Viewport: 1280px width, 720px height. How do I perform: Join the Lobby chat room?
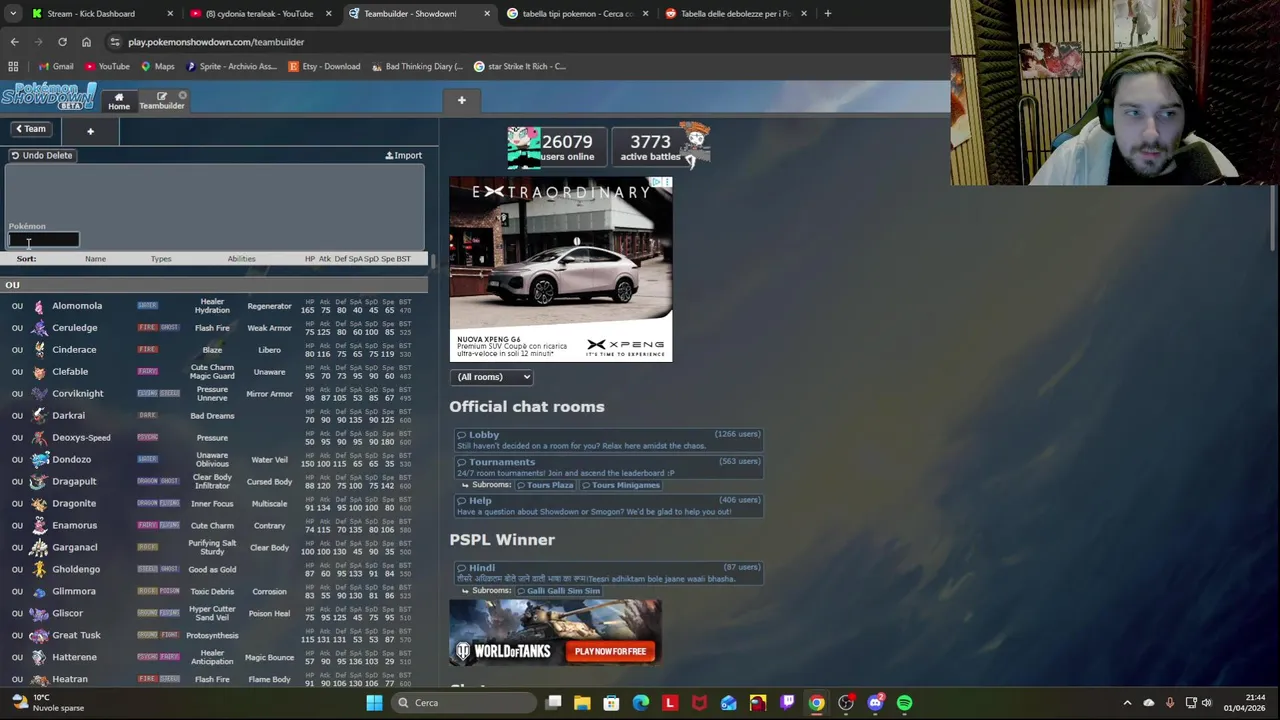click(608, 440)
